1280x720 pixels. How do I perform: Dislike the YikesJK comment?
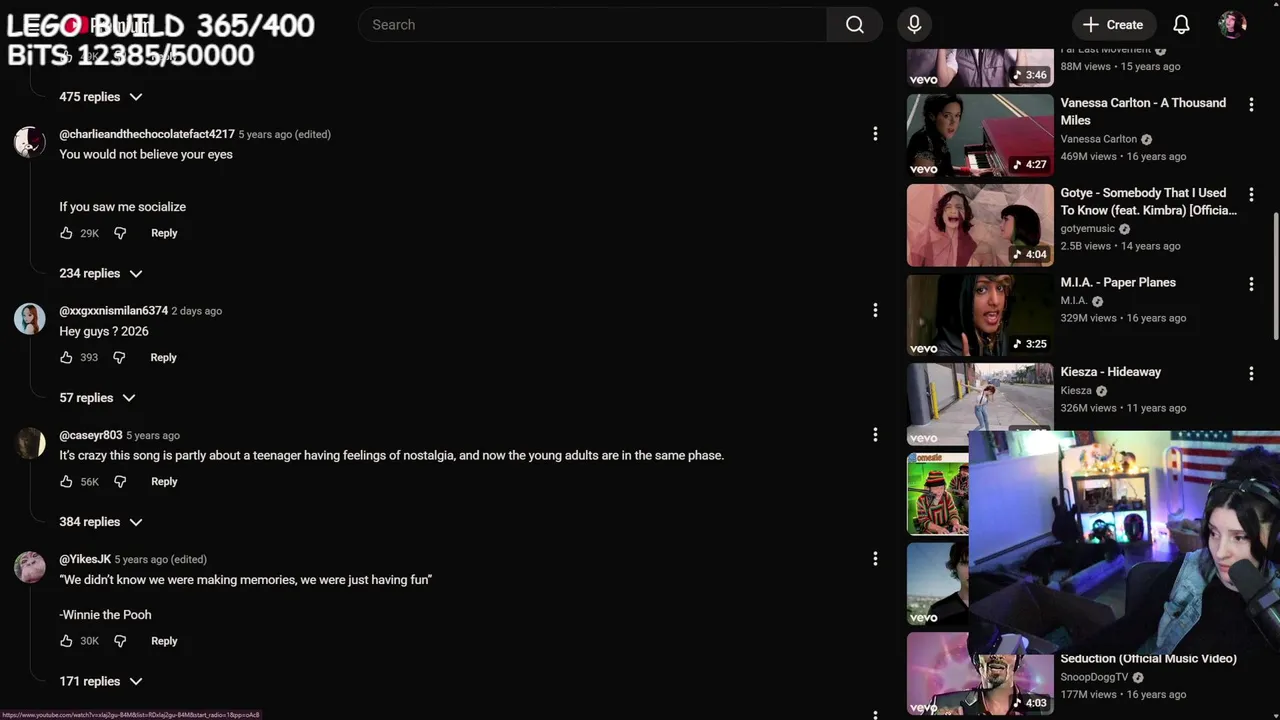pos(120,641)
